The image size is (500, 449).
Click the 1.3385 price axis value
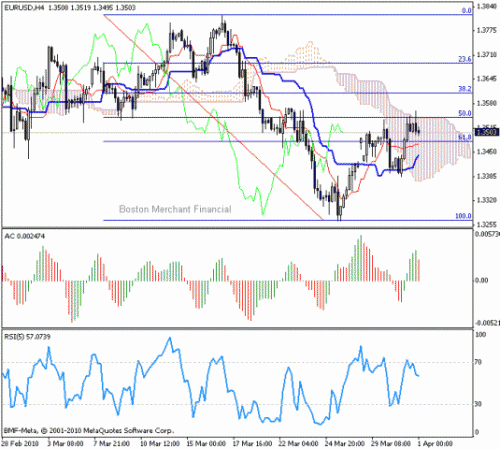487,176
